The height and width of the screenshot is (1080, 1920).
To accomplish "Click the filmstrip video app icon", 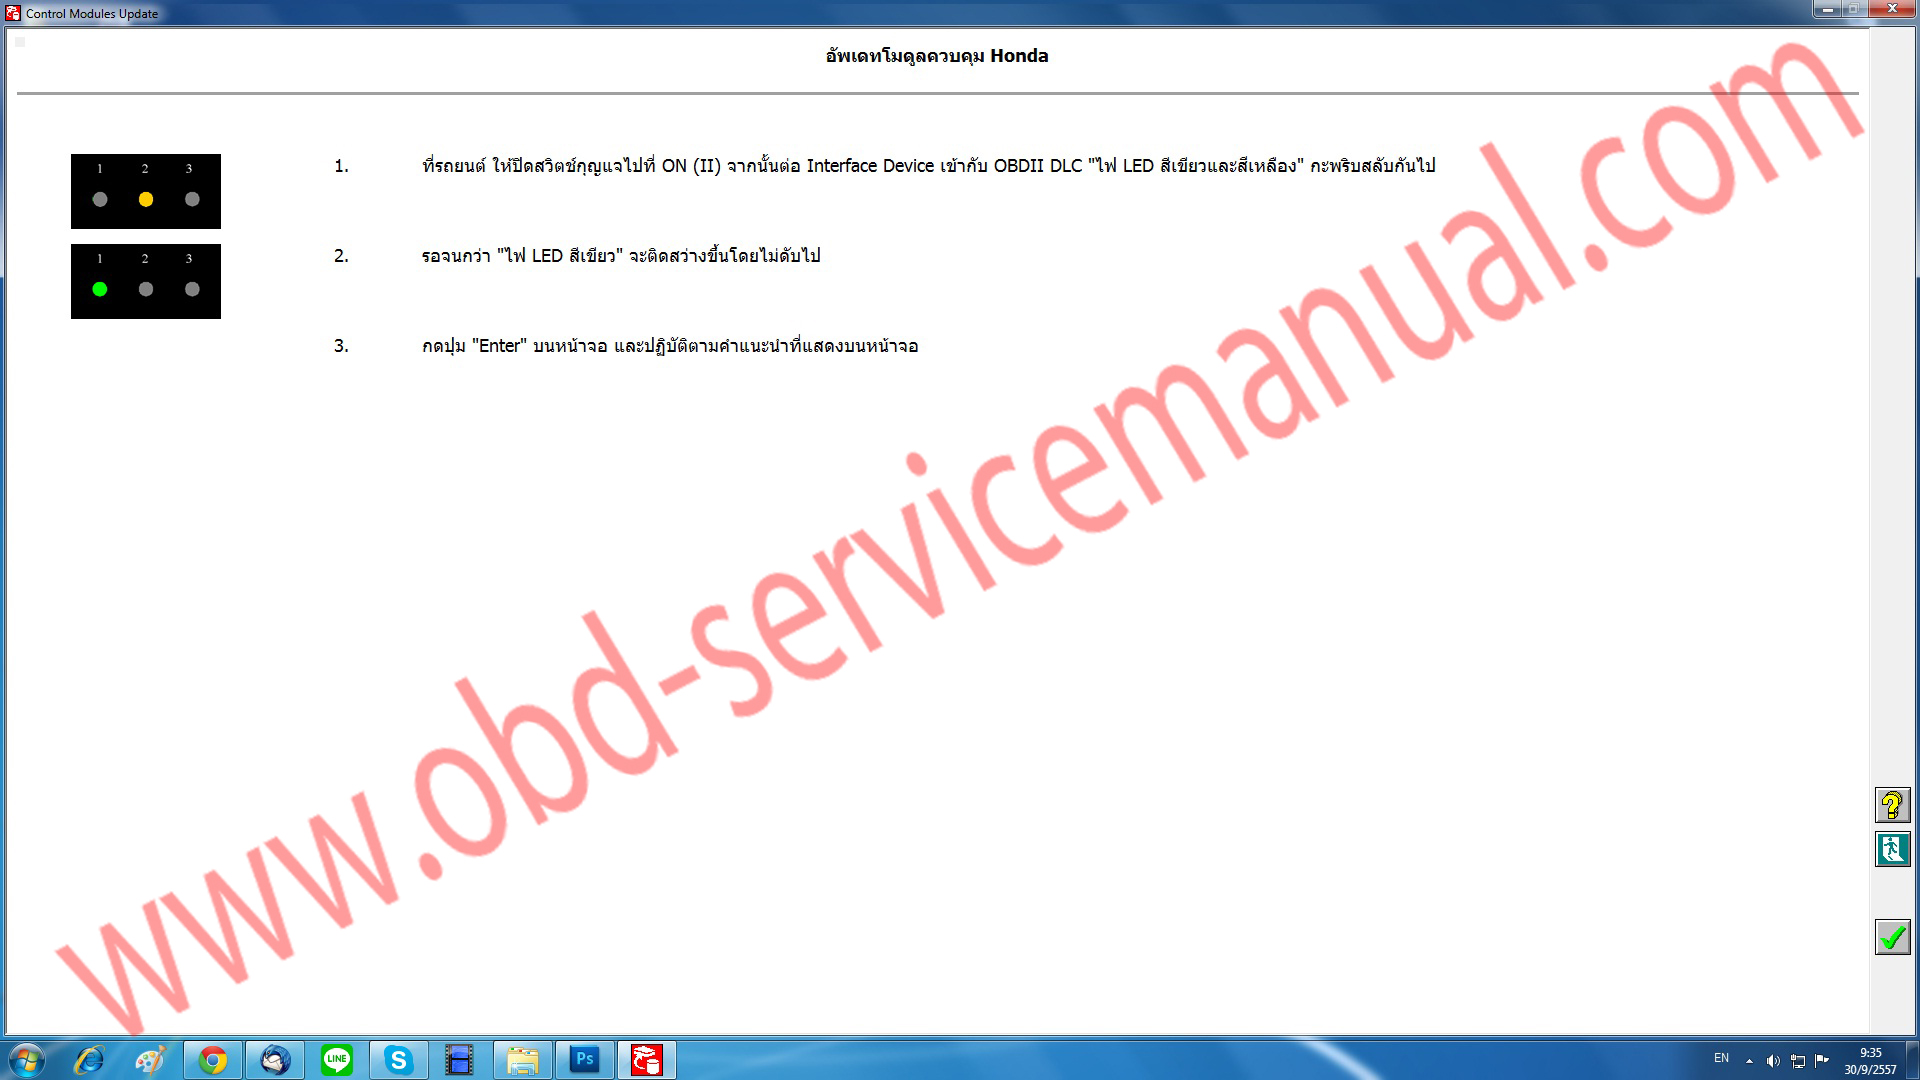I will (x=460, y=1060).
